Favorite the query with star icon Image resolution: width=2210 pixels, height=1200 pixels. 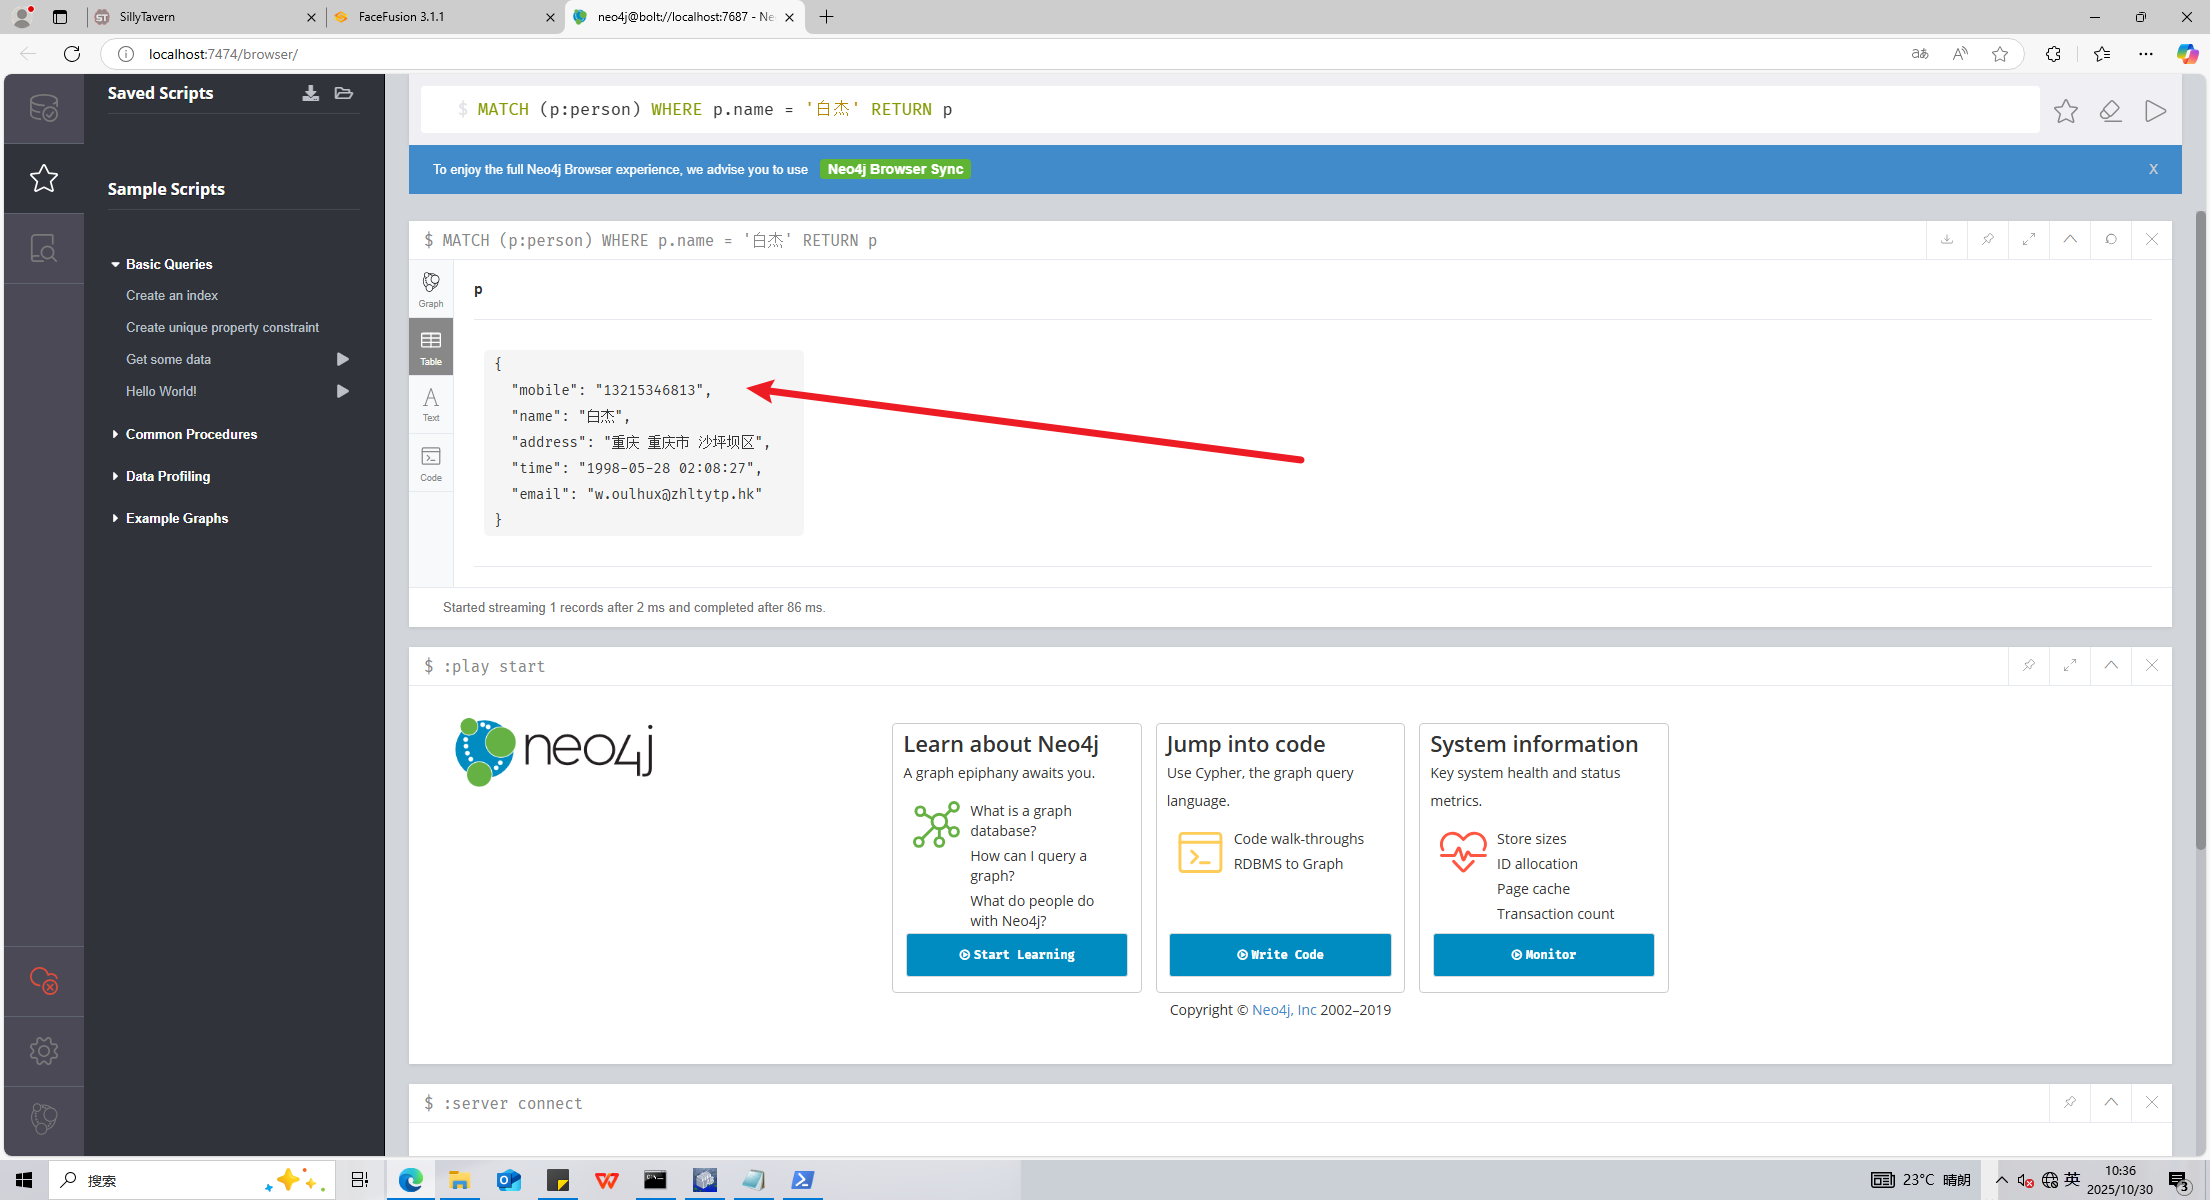tap(2065, 111)
